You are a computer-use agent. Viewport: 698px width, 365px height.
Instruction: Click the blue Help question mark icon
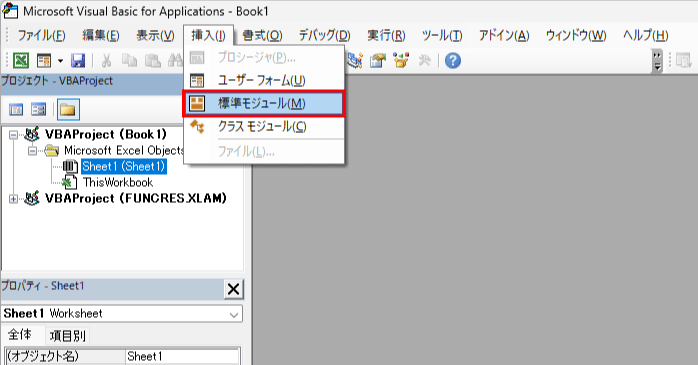coord(453,60)
